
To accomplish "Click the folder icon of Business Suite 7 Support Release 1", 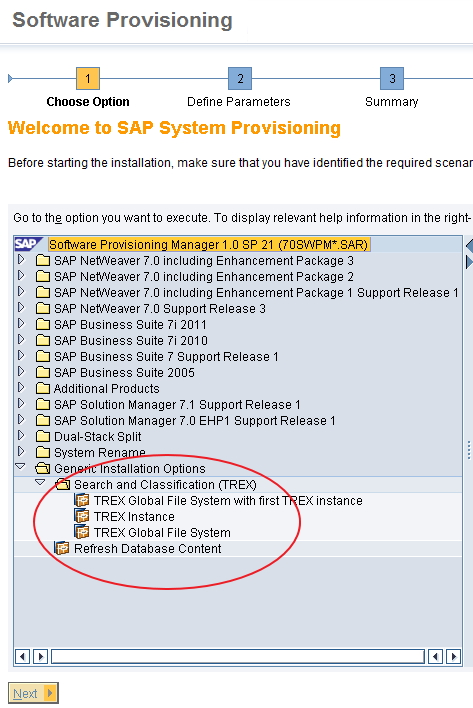I will [43, 357].
